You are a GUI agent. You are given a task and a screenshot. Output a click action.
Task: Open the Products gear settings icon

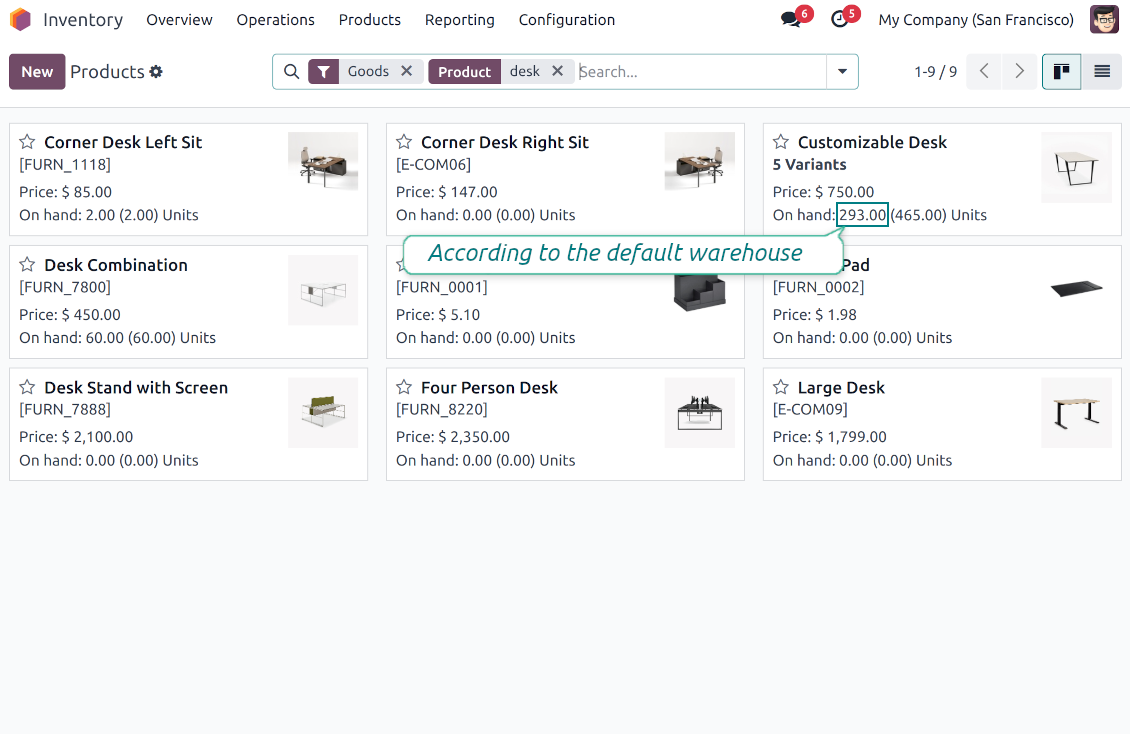click(x=156, y=72)
